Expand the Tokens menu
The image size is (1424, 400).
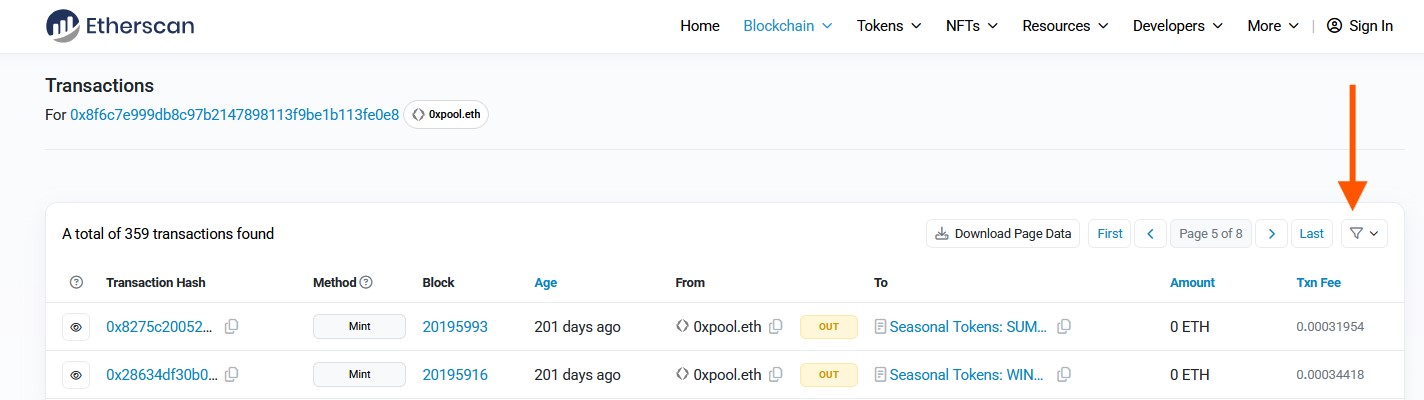coord(888,26)
